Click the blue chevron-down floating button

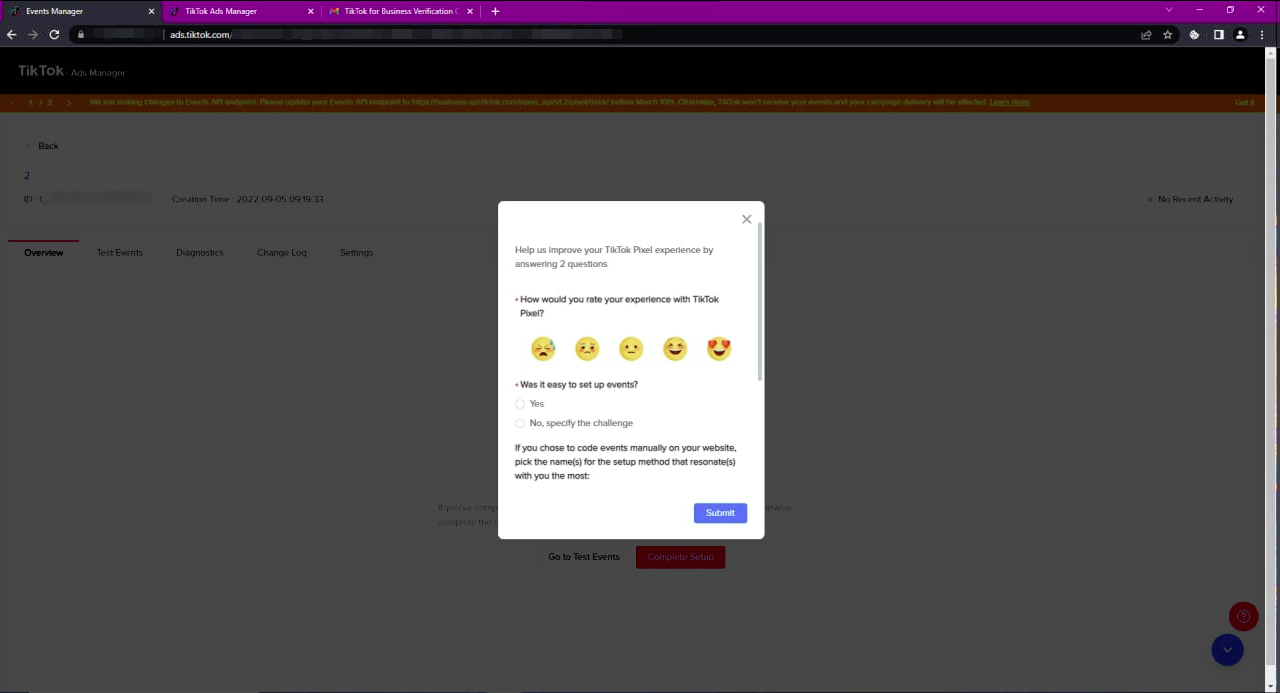[1227, 650]
